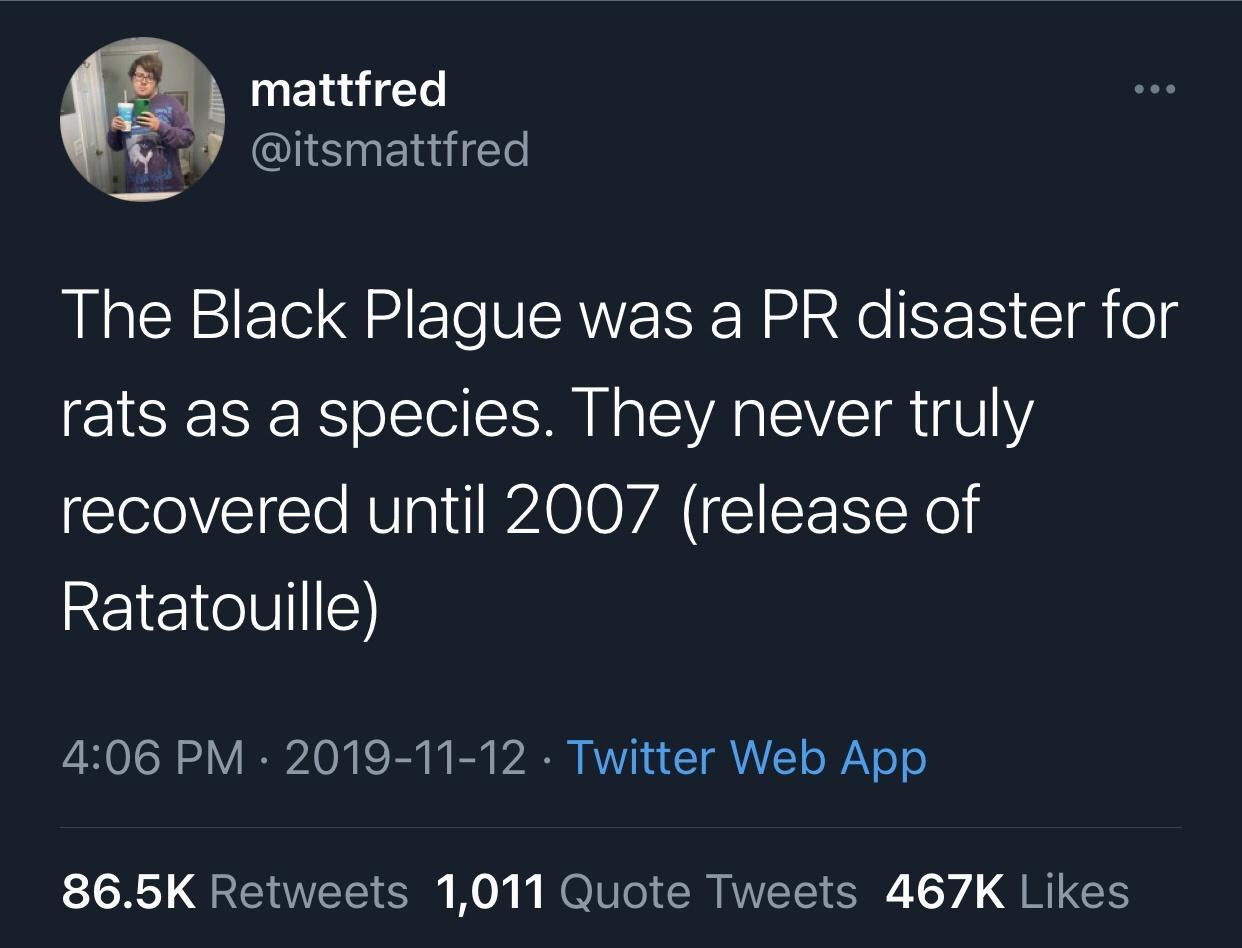The image size is (1242, 948).
Task: Click the 'Likes' label word
Action: 1074,891
